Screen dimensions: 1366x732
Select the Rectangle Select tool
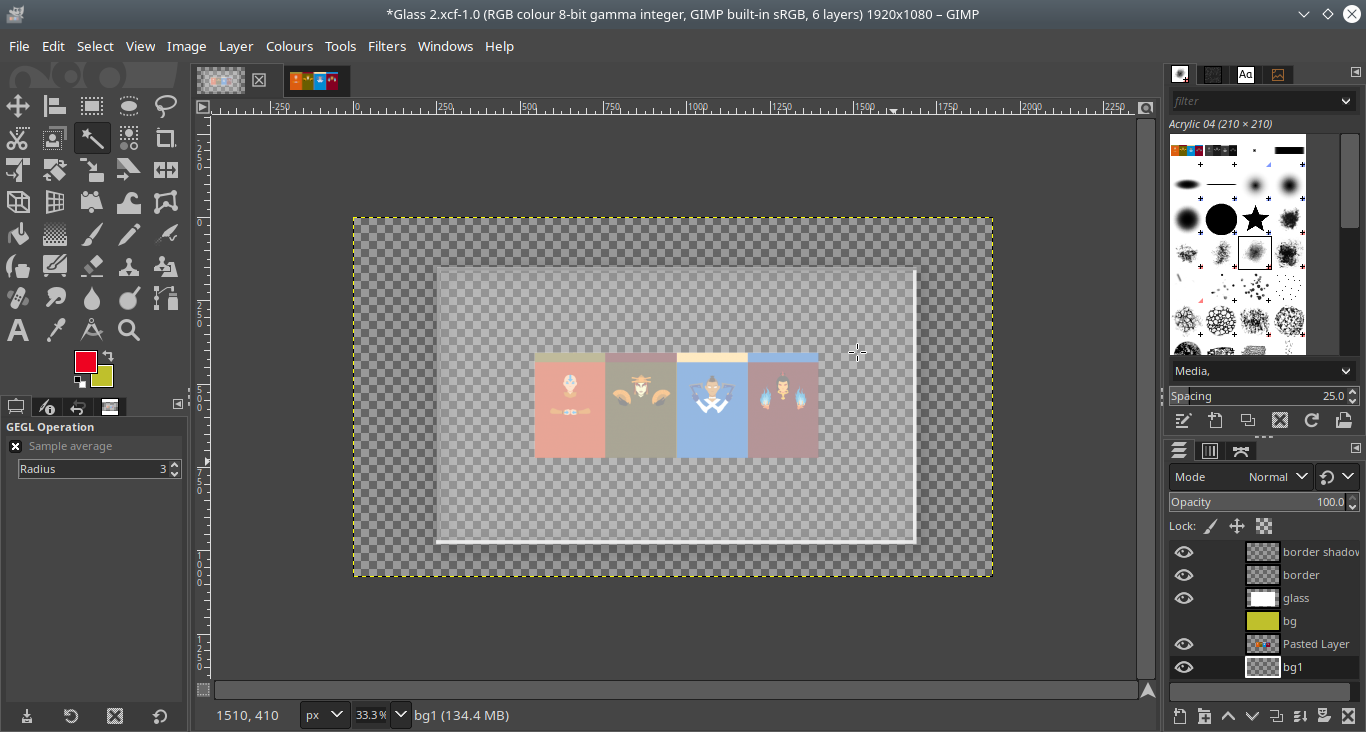pos(92,106)
